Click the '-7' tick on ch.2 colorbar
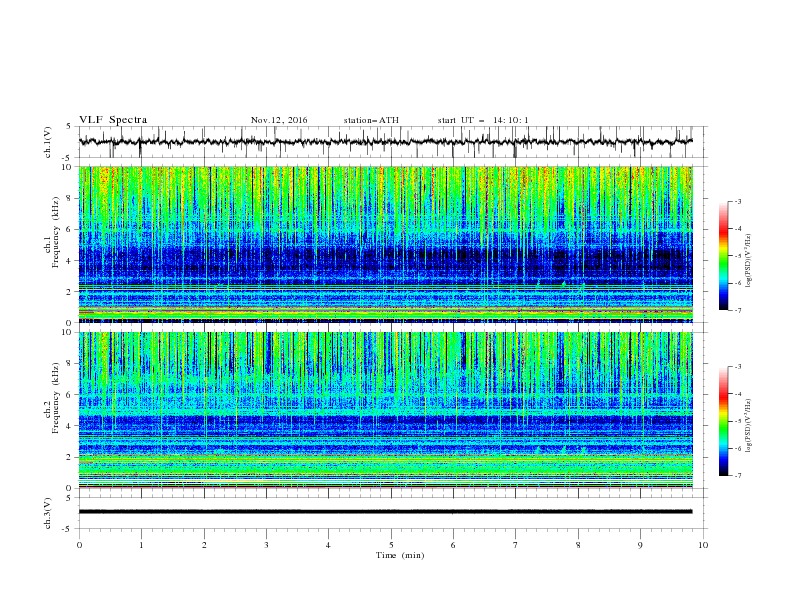 tap(738, 475)
